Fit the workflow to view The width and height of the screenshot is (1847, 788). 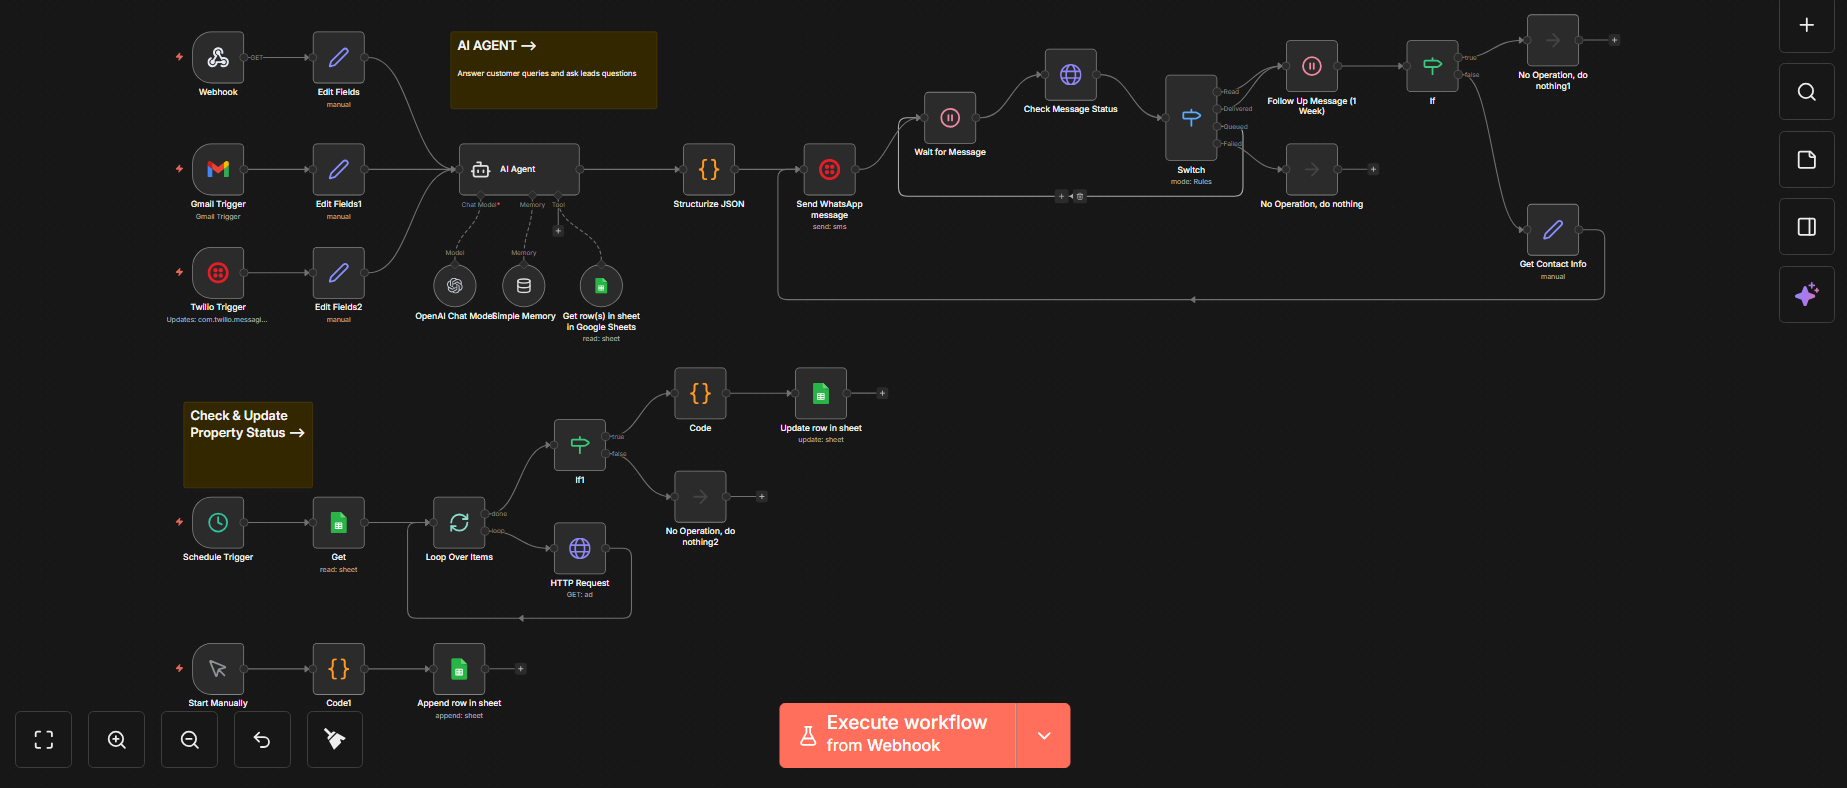(x=44, y=740)
